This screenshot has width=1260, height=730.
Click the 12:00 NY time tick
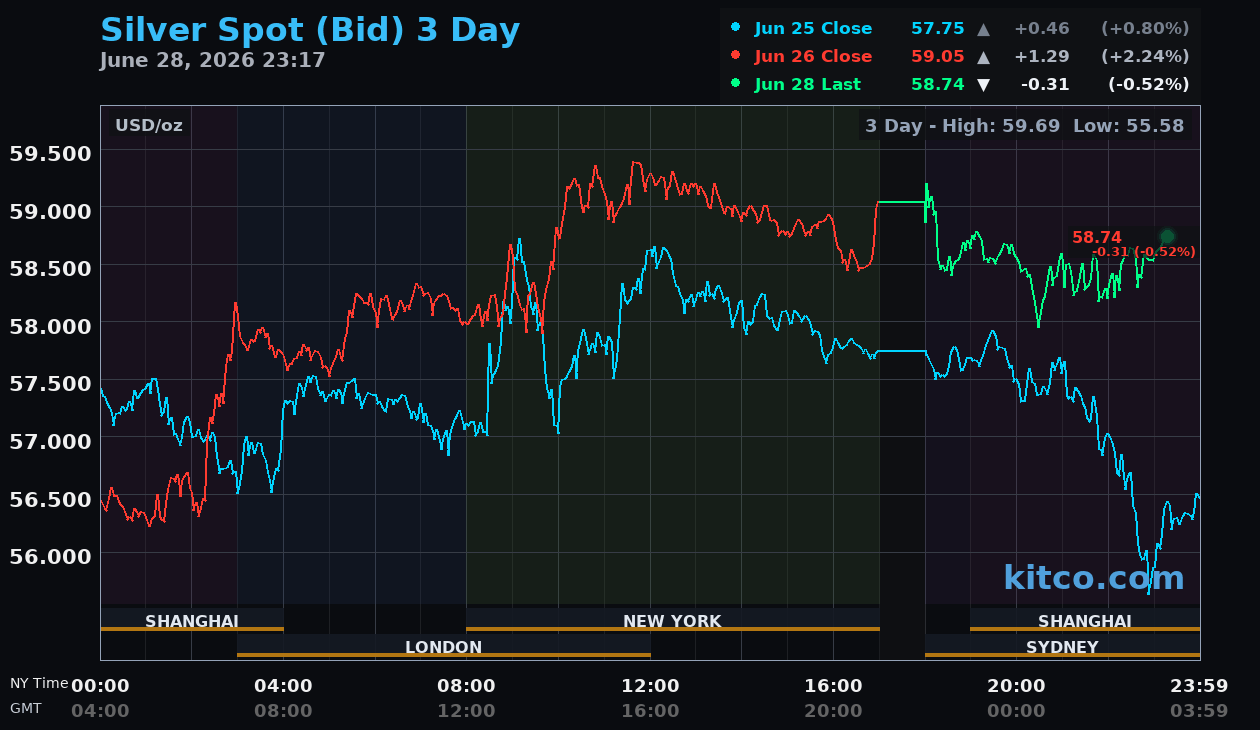[650, 686]
